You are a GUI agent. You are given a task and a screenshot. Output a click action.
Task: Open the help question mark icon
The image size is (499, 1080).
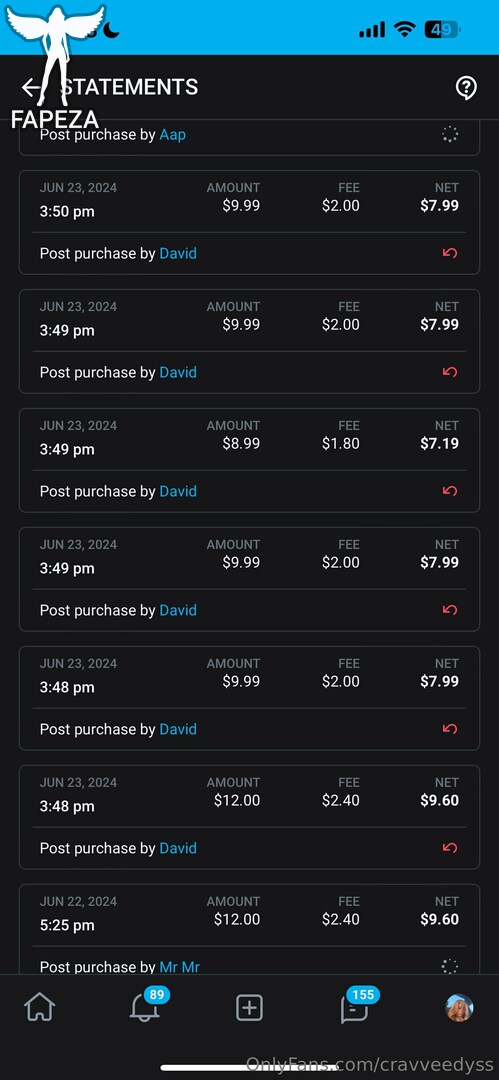[467, 87]
